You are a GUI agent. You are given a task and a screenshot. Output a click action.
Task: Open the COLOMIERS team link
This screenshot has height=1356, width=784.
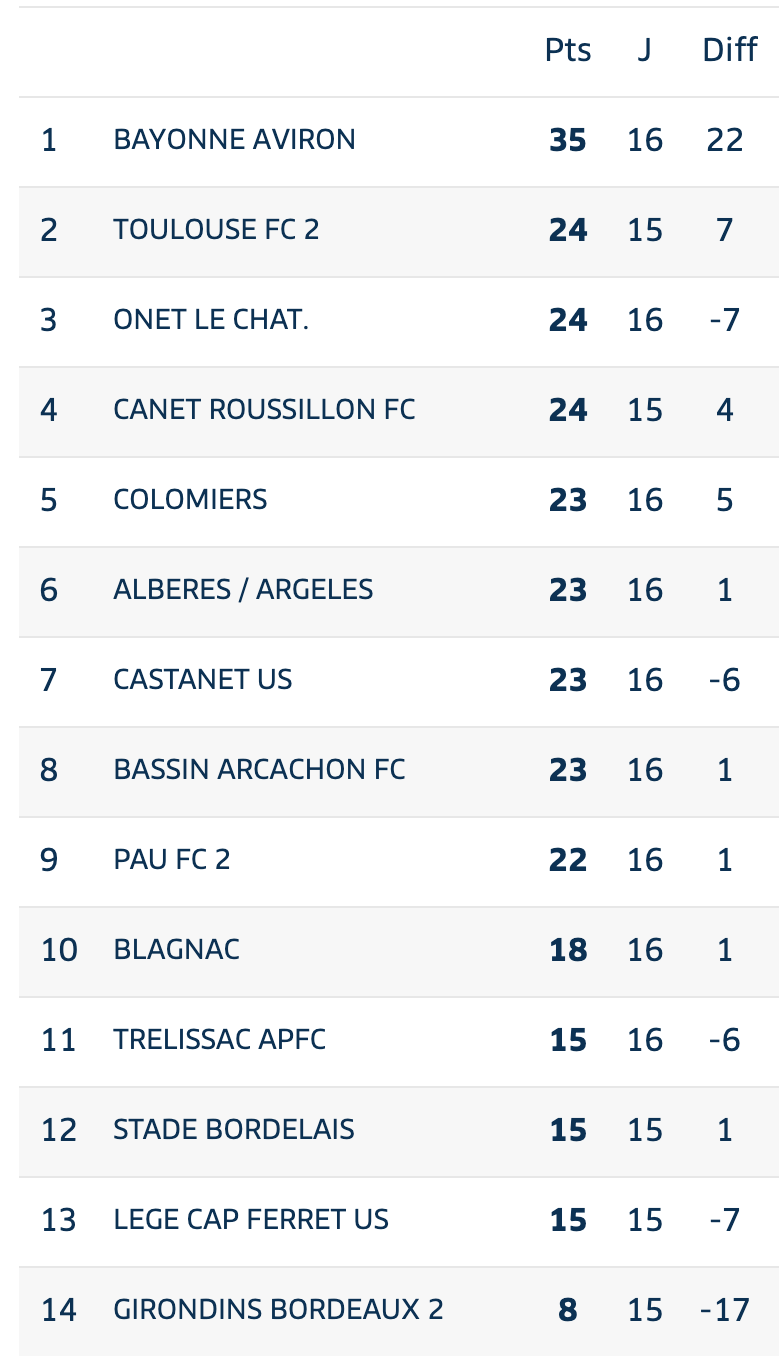190,500
